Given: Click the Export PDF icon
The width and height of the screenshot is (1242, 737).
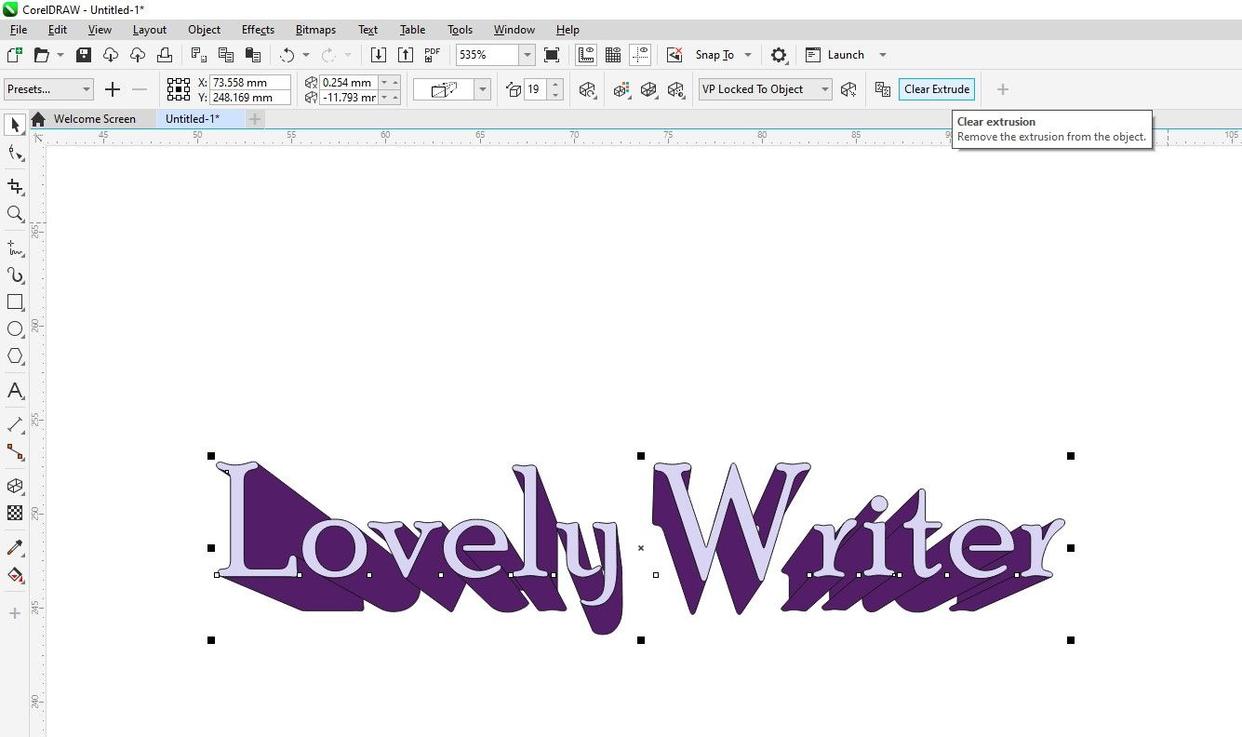Looking at the screenshot, I should tap(432, 55).
